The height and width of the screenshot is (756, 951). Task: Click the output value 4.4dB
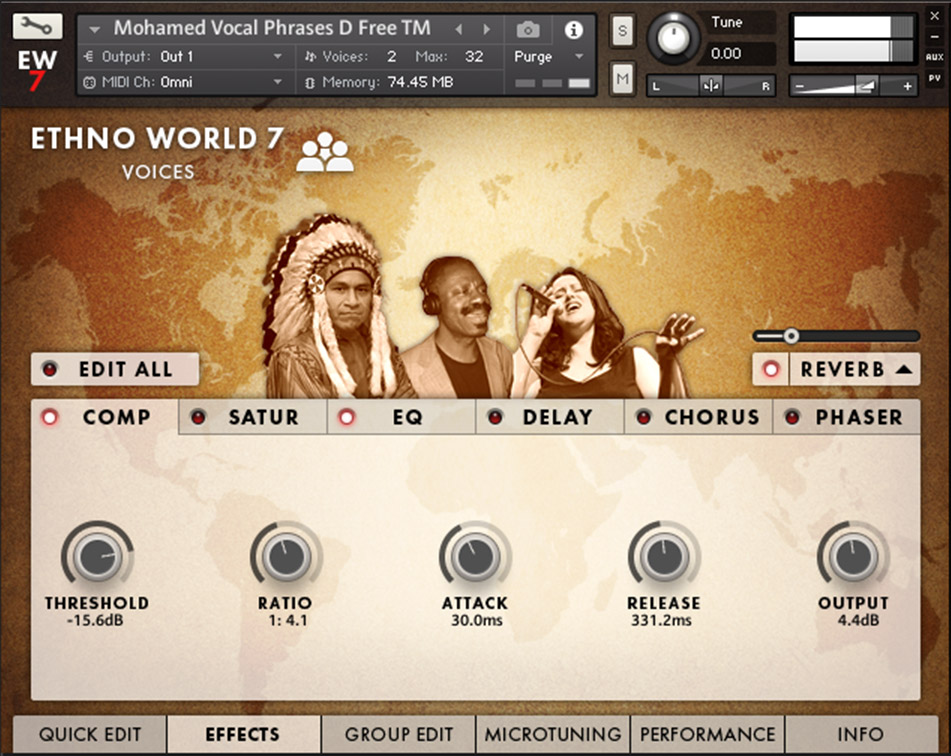[x=858, y=620]
